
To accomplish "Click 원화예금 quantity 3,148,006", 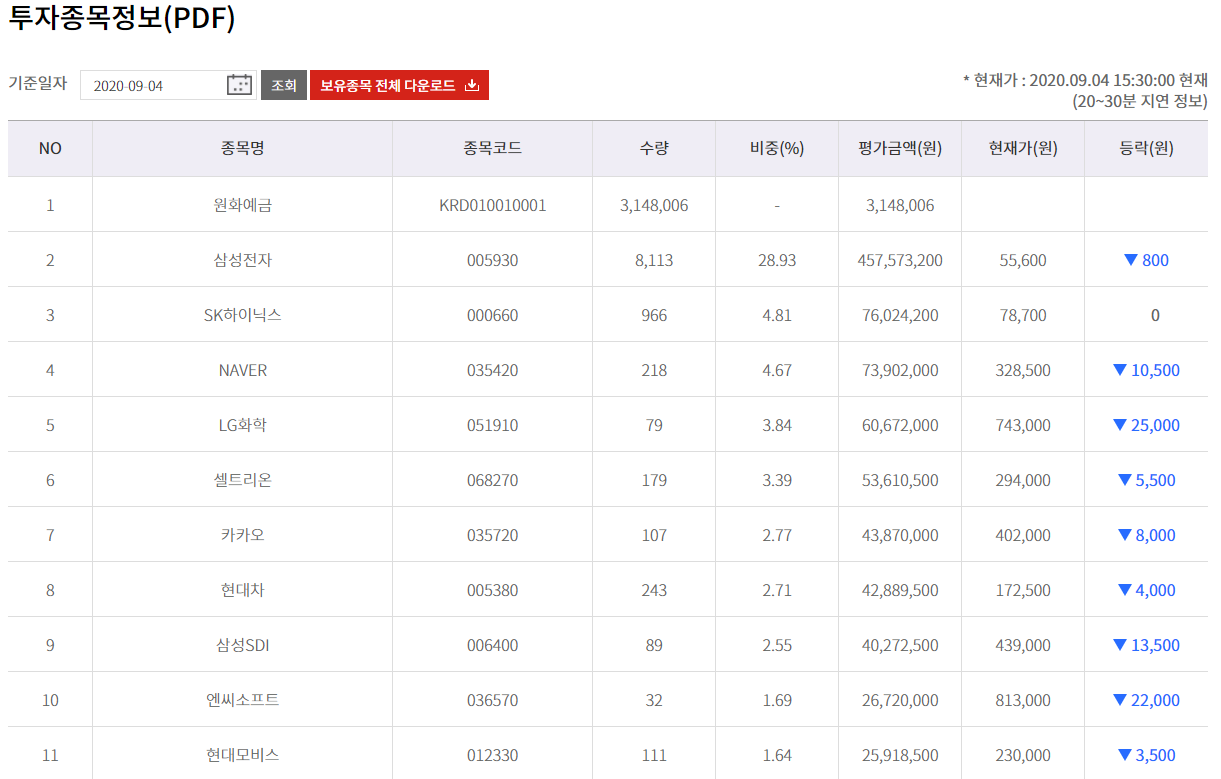I will [654, 205].
